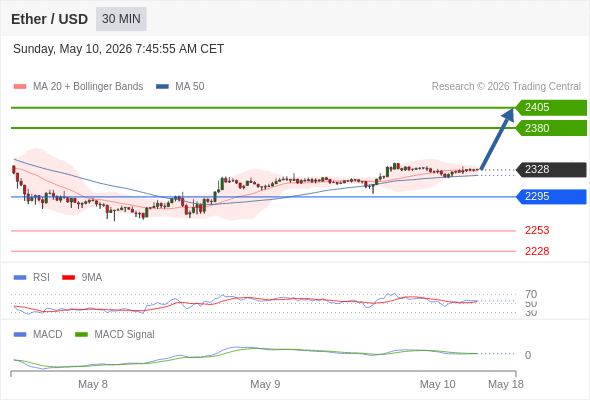
Task: Select the blue 2295 pivot price tag
Action: click(x=551, y=196)
